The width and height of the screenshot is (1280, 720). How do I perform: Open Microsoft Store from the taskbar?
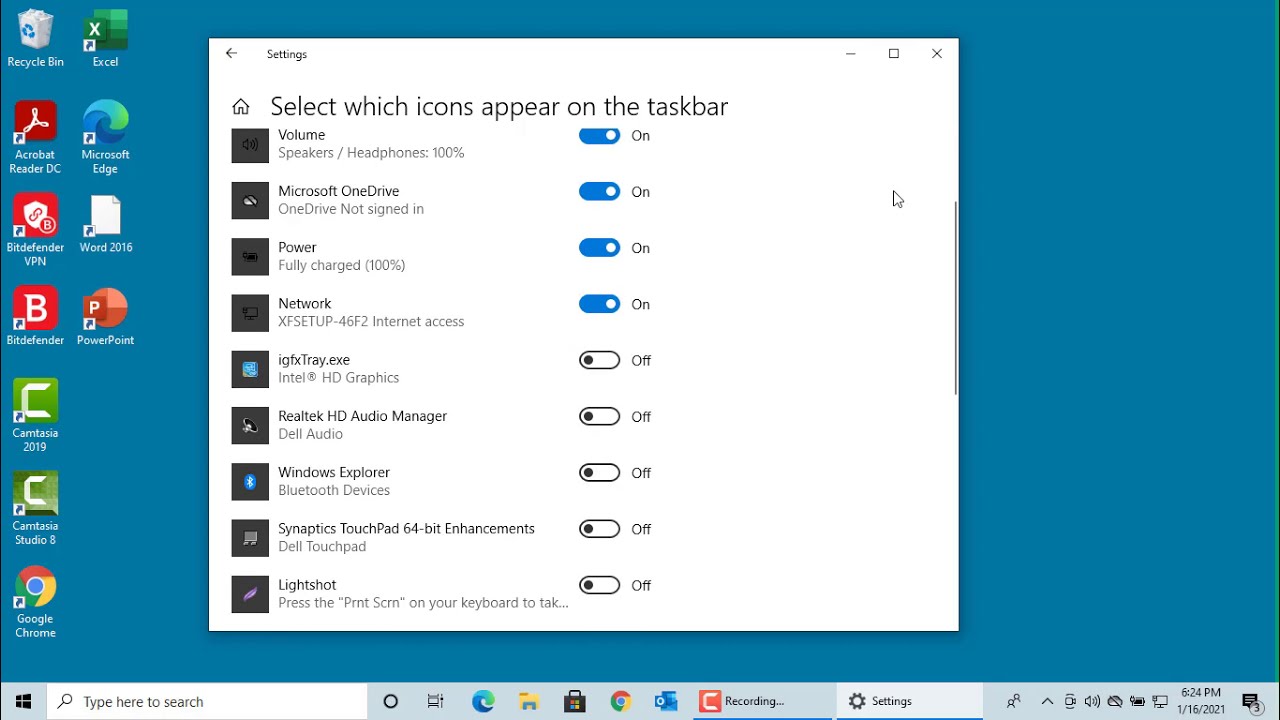[575, 702]
